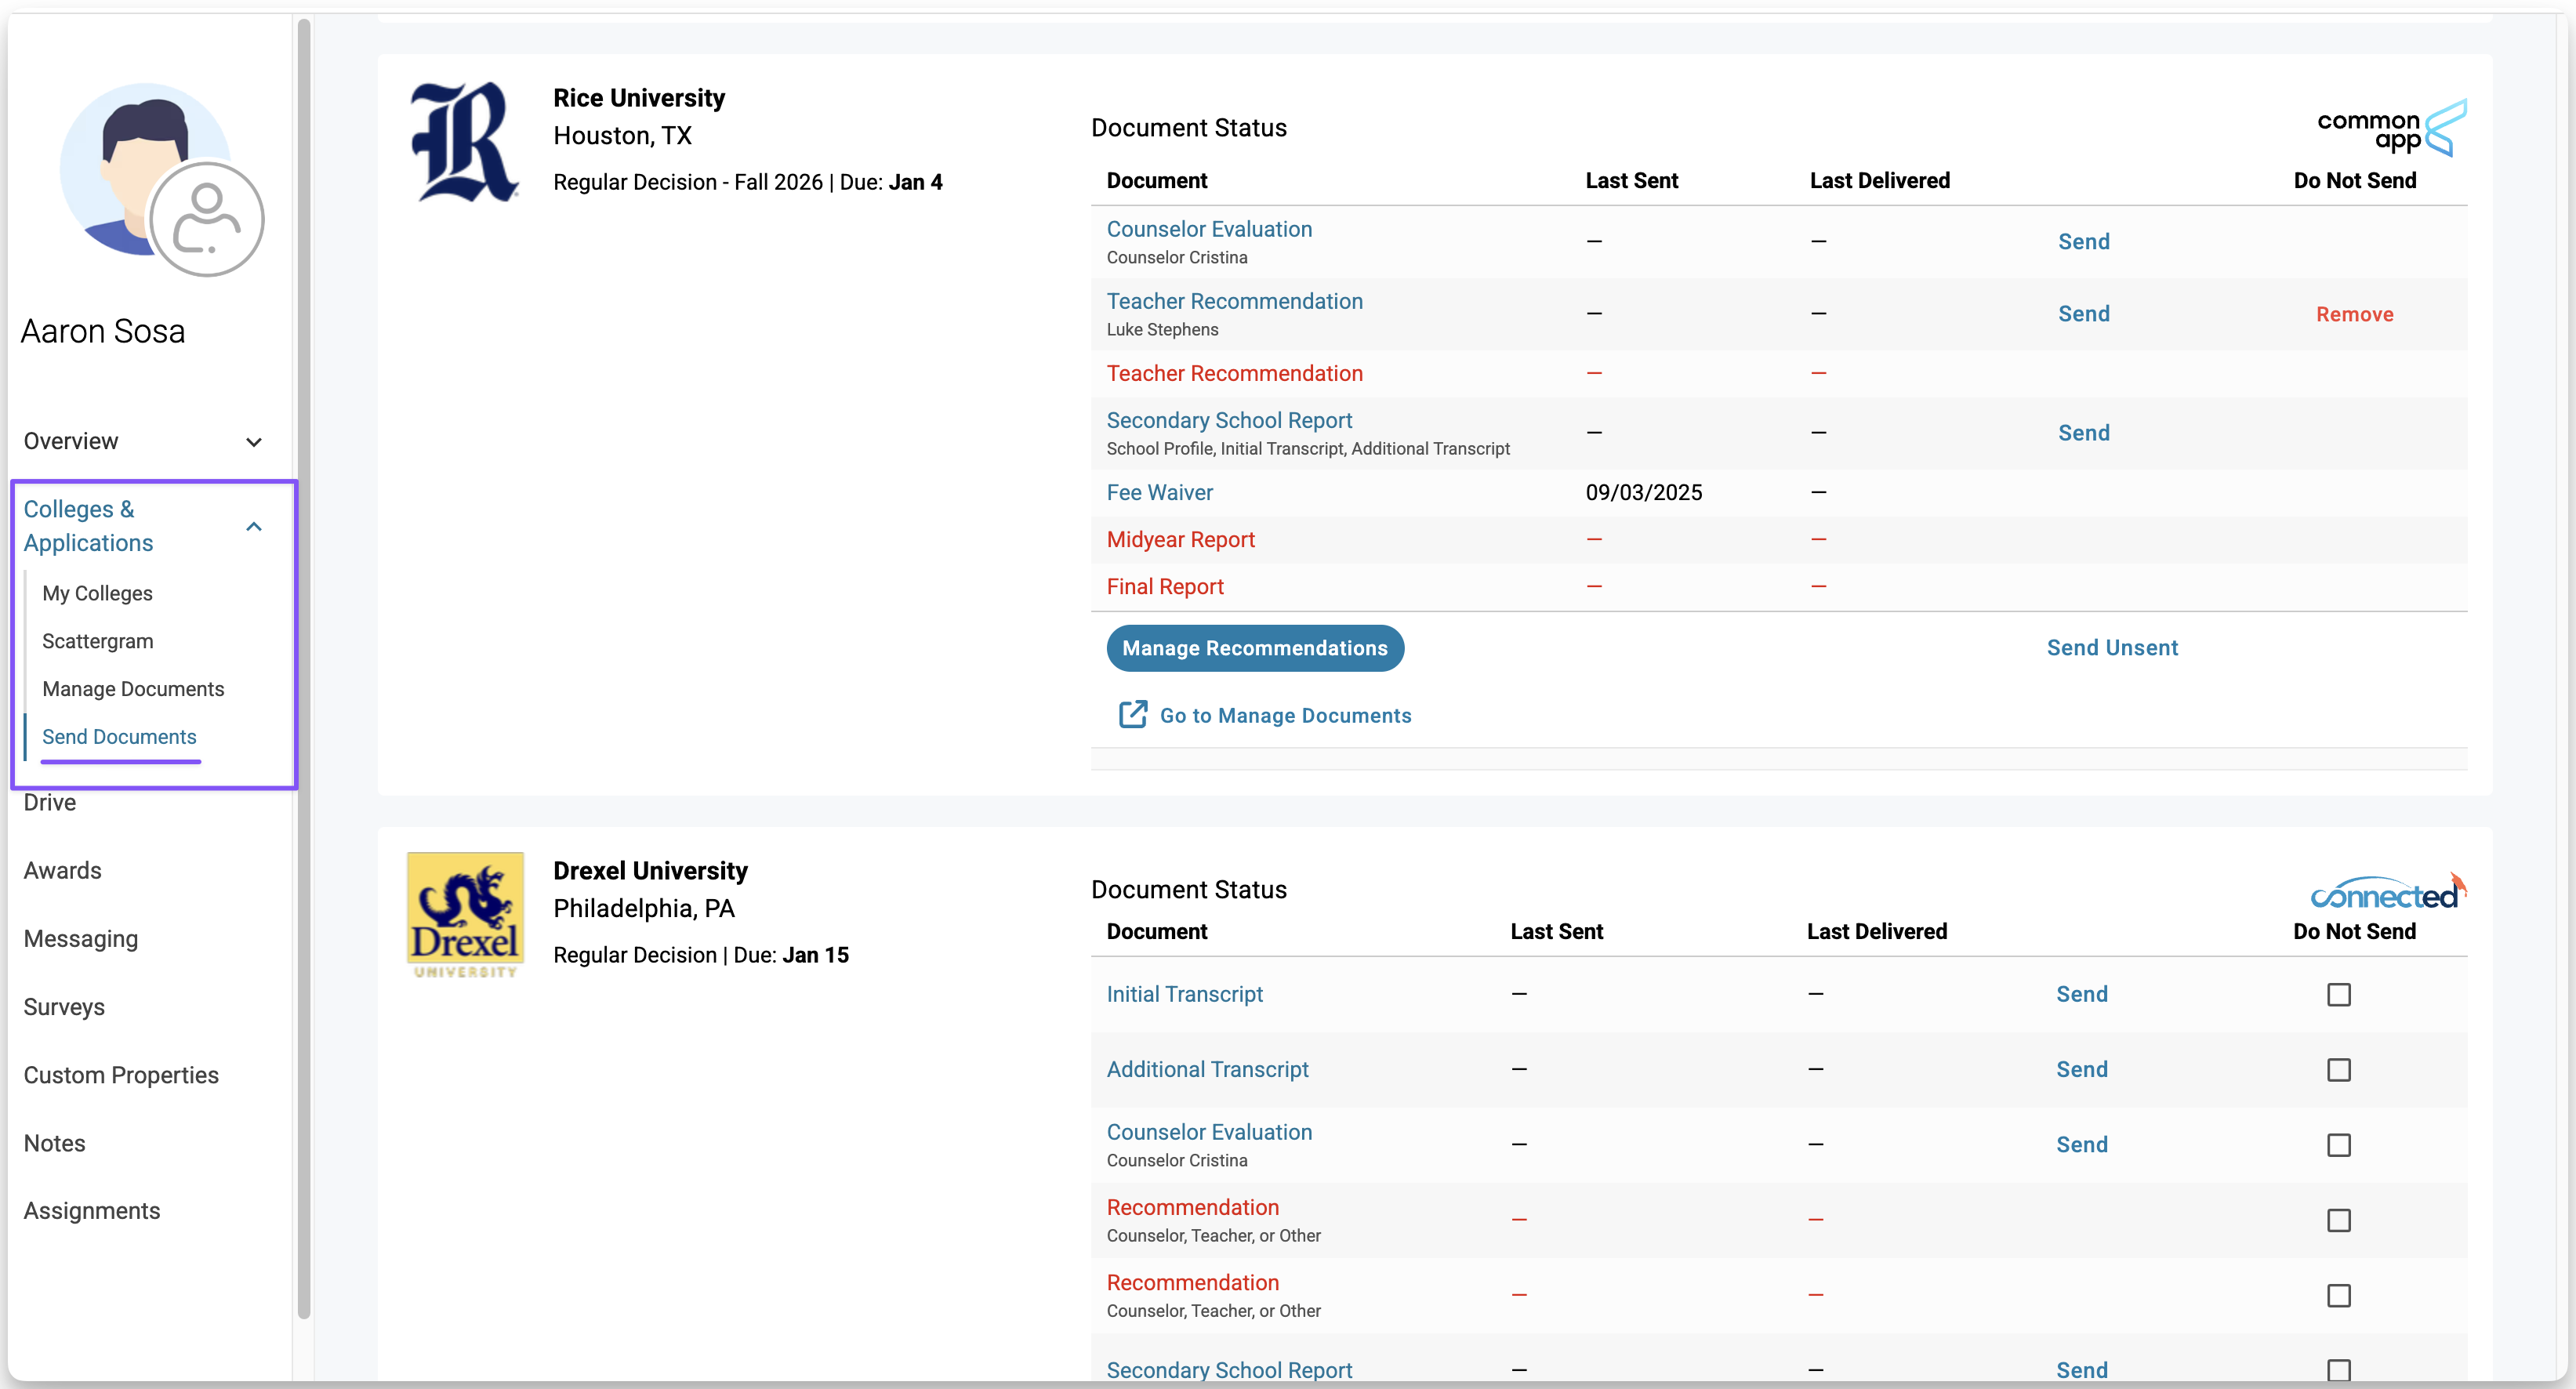Click Rice 'Due: Jan 4' deadline text
This screenshot has width=2576, height=1389.
pyautogui.click(x=890, y=182)
